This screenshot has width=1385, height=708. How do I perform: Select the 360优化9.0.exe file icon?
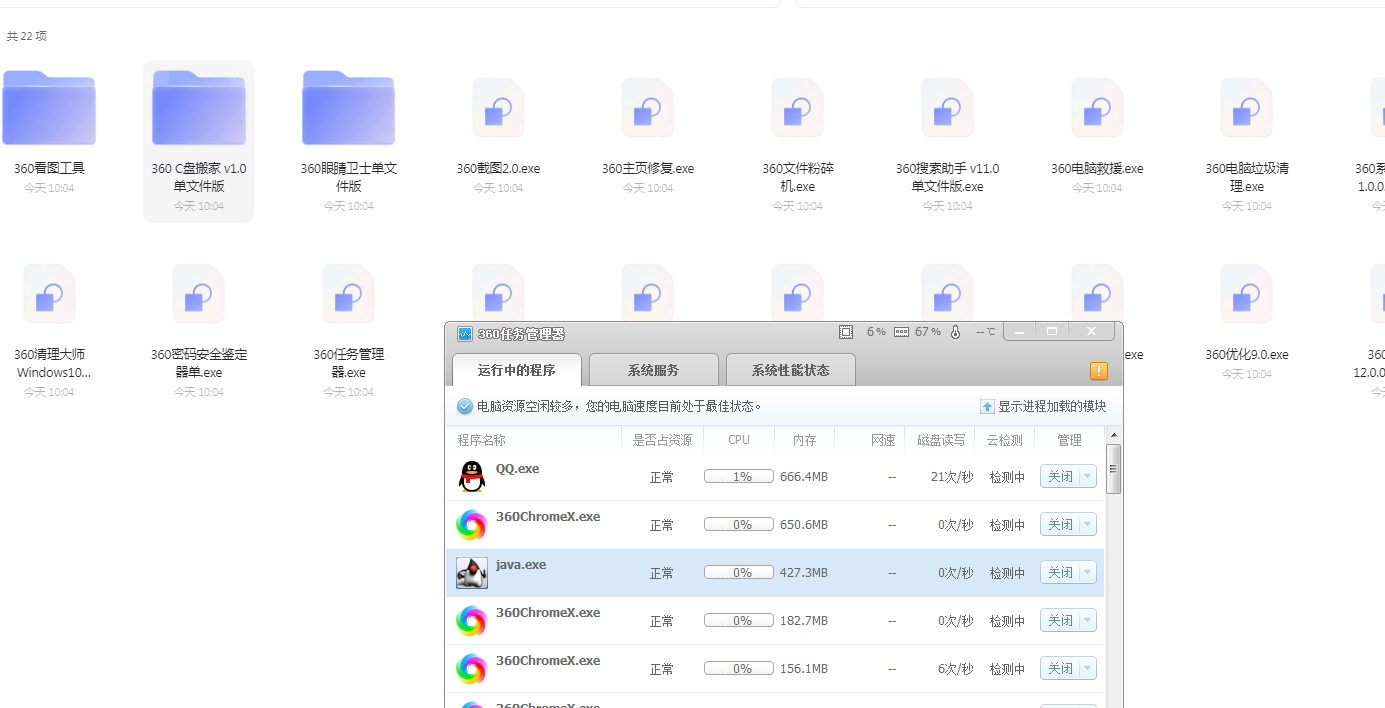[1246, 294]
